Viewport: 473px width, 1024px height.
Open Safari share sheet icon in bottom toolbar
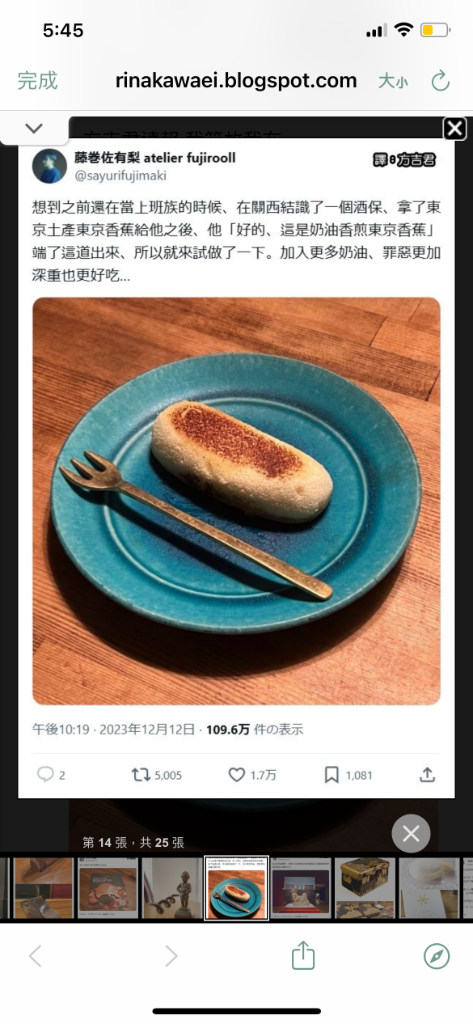click(x=303, y=955)
